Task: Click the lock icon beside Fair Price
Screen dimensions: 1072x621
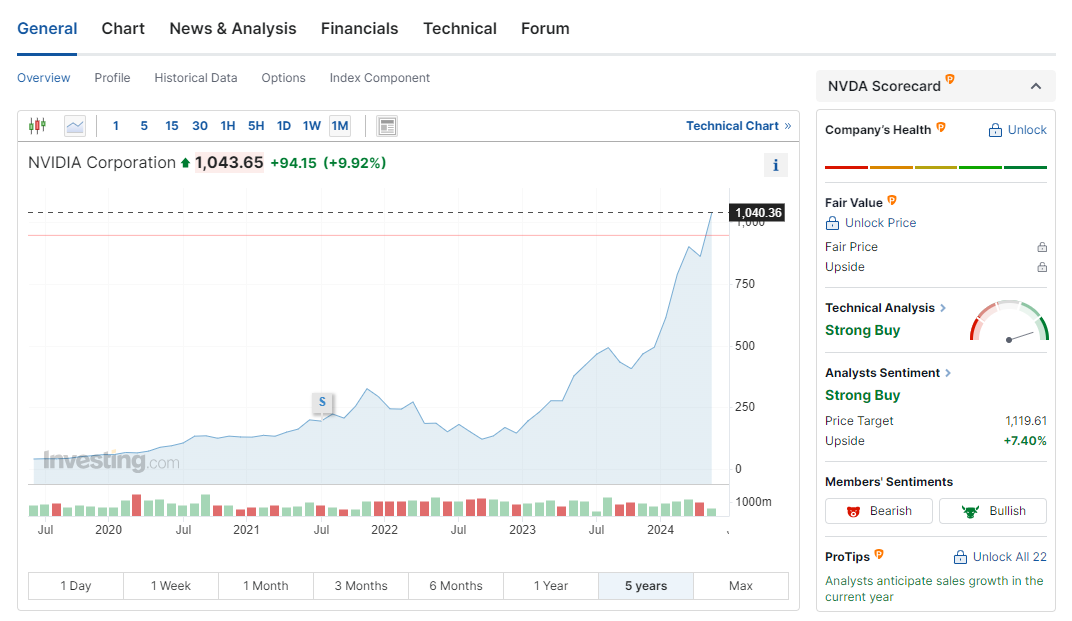Action: point(1042,247)
